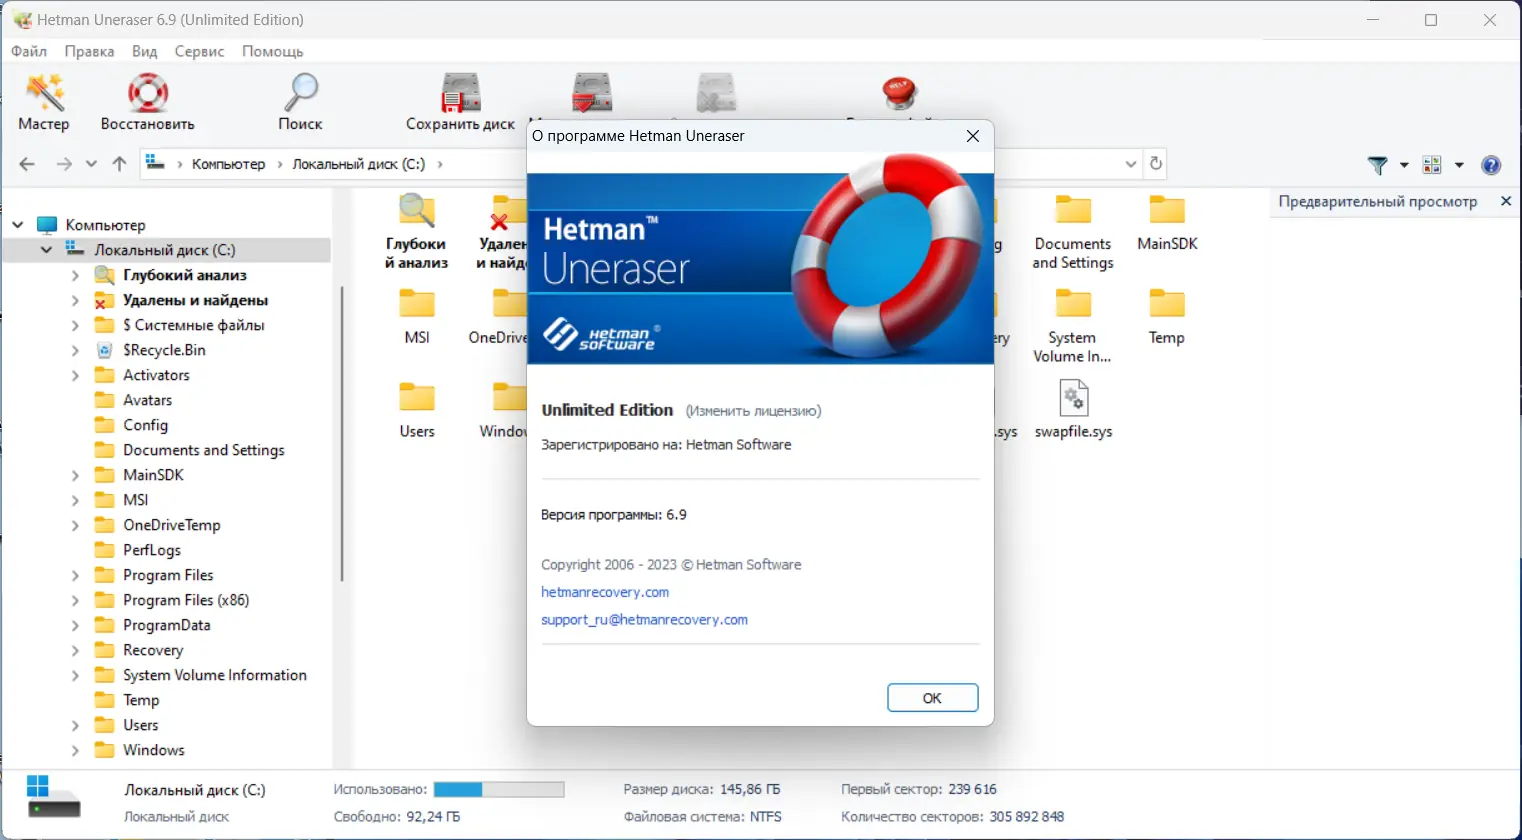Click the disk usage progress bar
This screenshot has height=840, width=1522.
(500, 789)
